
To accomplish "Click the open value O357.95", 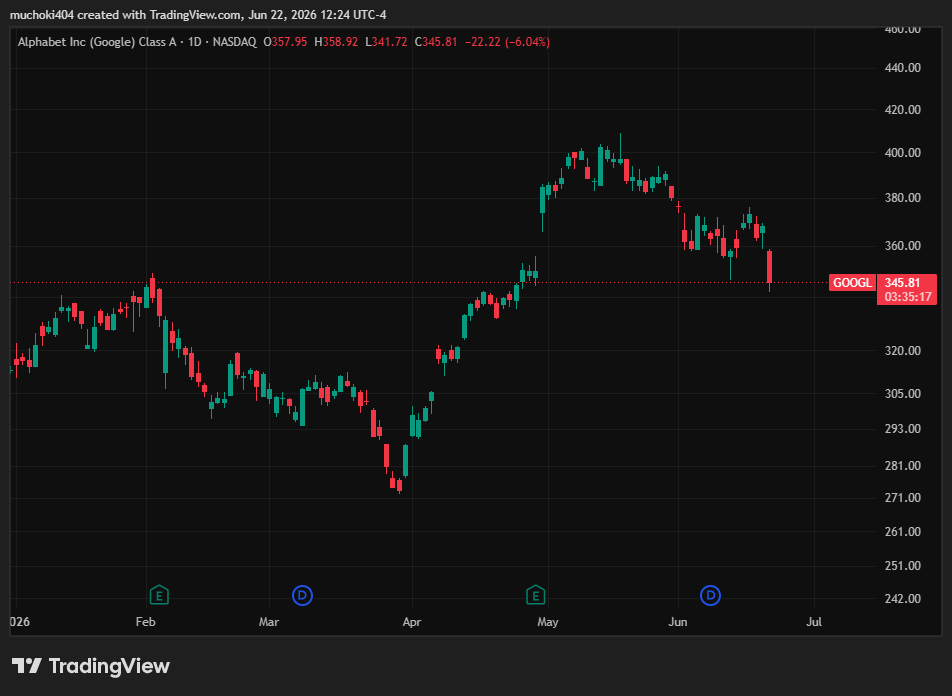I will click(285, 42).
